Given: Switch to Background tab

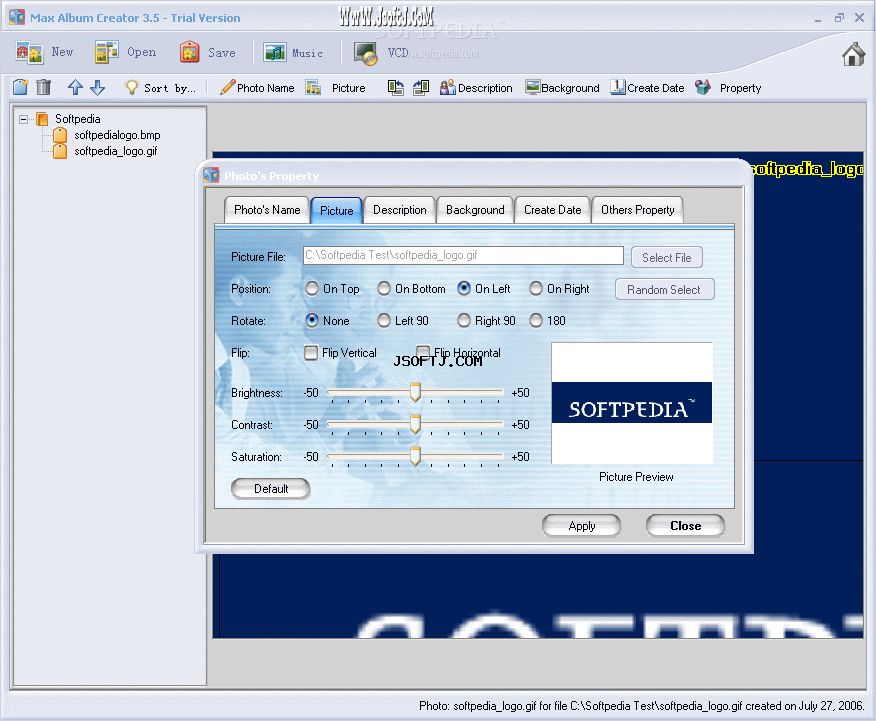Looking at the screenshot, I should [x=475, y=210].
